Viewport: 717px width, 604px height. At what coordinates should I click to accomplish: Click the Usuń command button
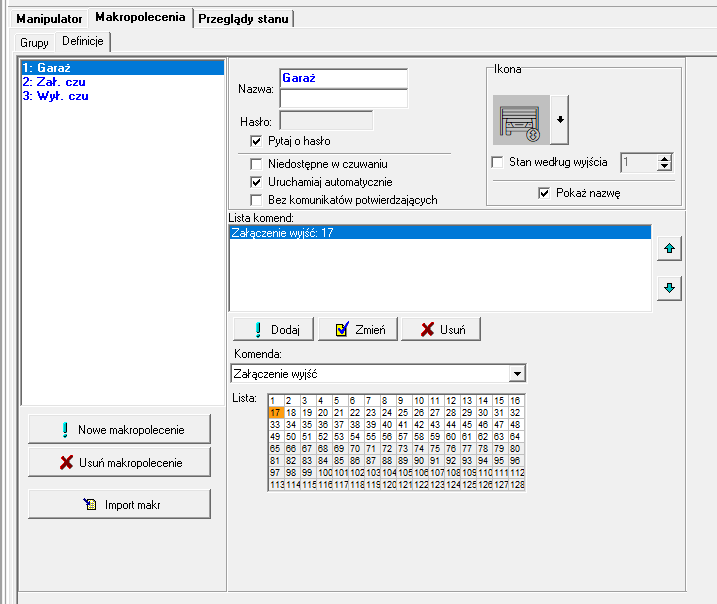[x=441, y=329]
